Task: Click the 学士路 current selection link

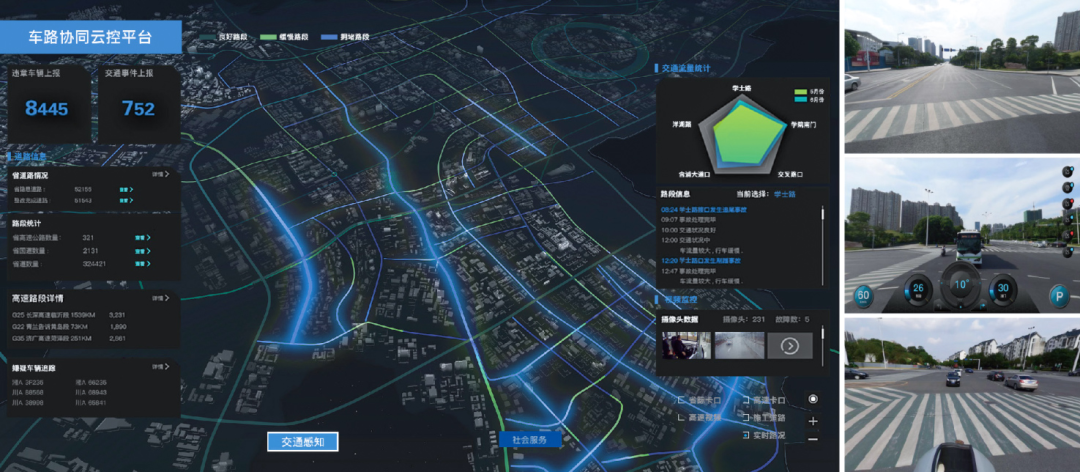Action: [x=785, y=193]
